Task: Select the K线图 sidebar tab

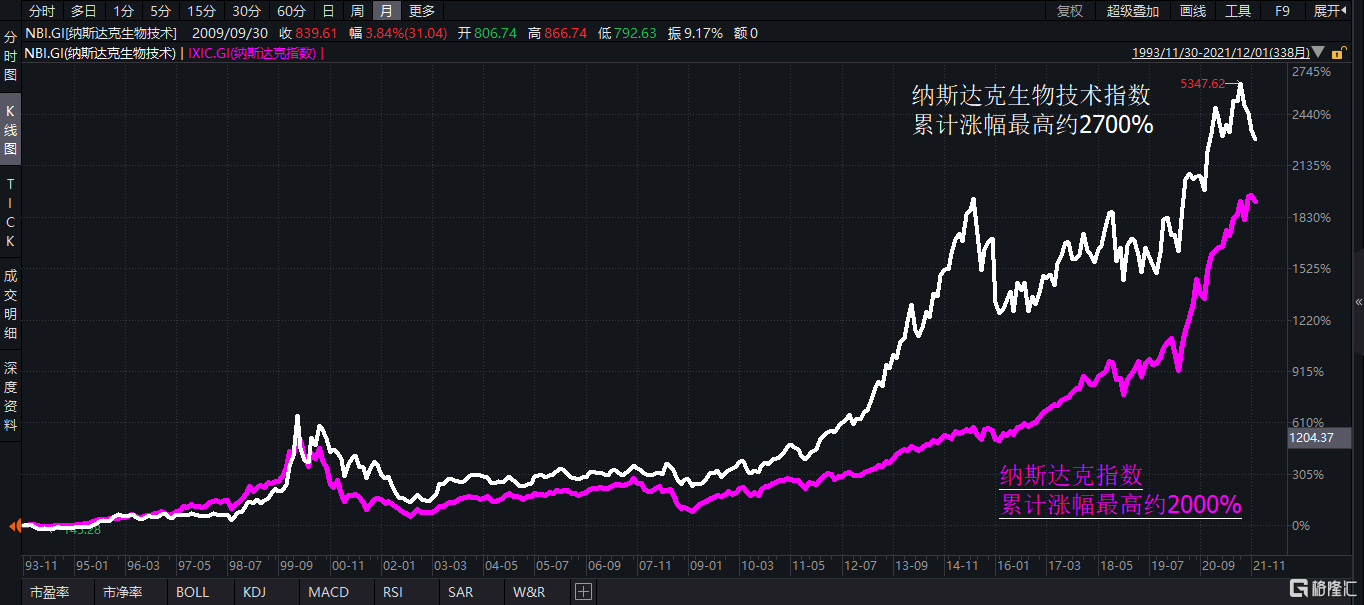Action: pos(11,130)
